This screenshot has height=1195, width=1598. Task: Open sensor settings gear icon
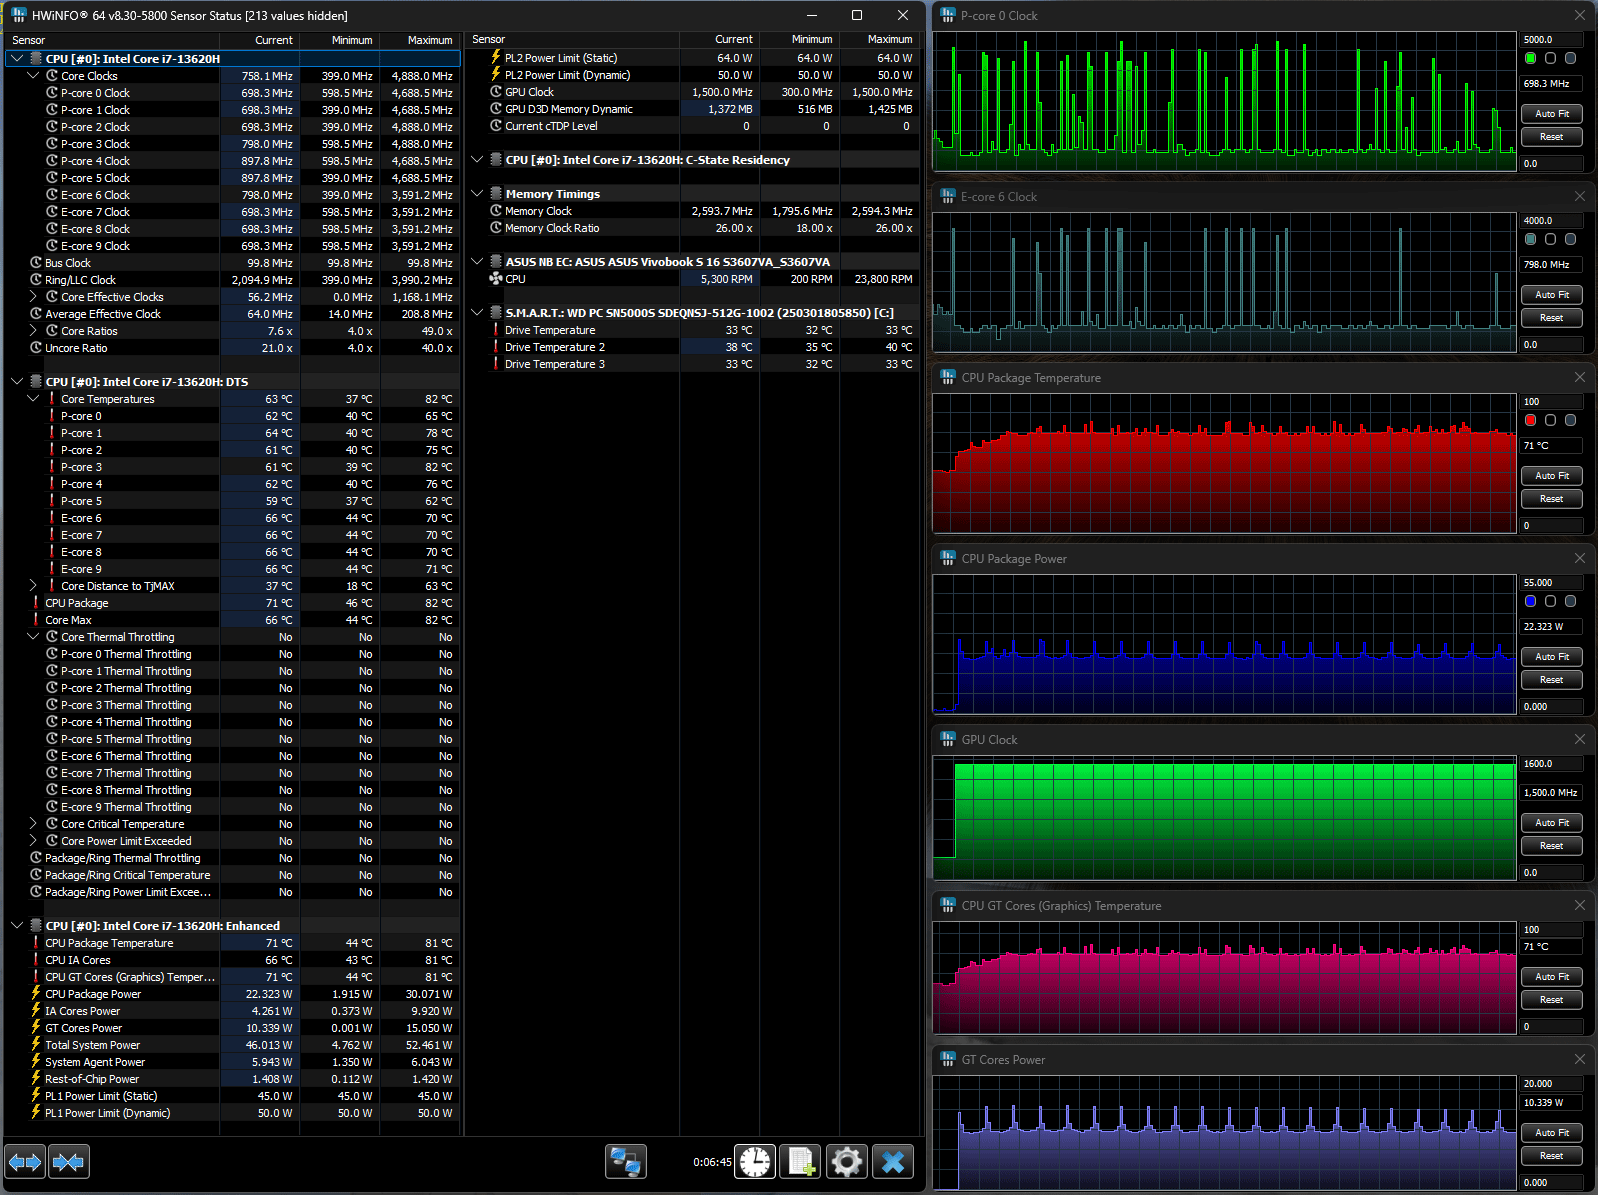(846, 1162)
